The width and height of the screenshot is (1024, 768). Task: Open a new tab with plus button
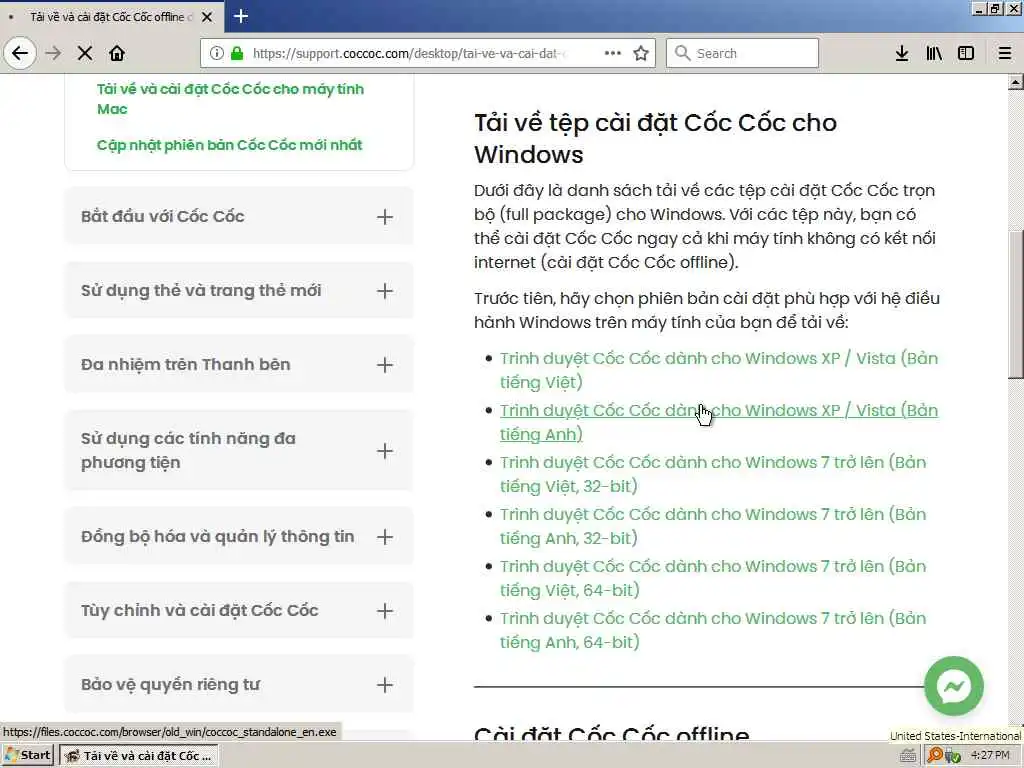[x=240, y=16]
